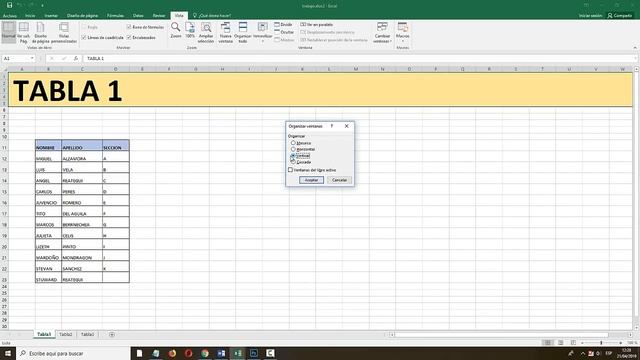The height and width of the screenshot is (360, 640).
Task: Close the Organizar ventanas dialog
Action: point(347,126)
